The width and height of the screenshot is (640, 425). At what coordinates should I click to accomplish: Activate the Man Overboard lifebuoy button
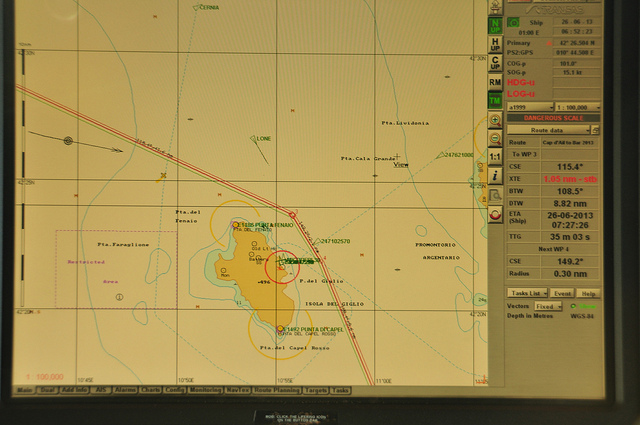pyautogui.click(x=495, y=214)
